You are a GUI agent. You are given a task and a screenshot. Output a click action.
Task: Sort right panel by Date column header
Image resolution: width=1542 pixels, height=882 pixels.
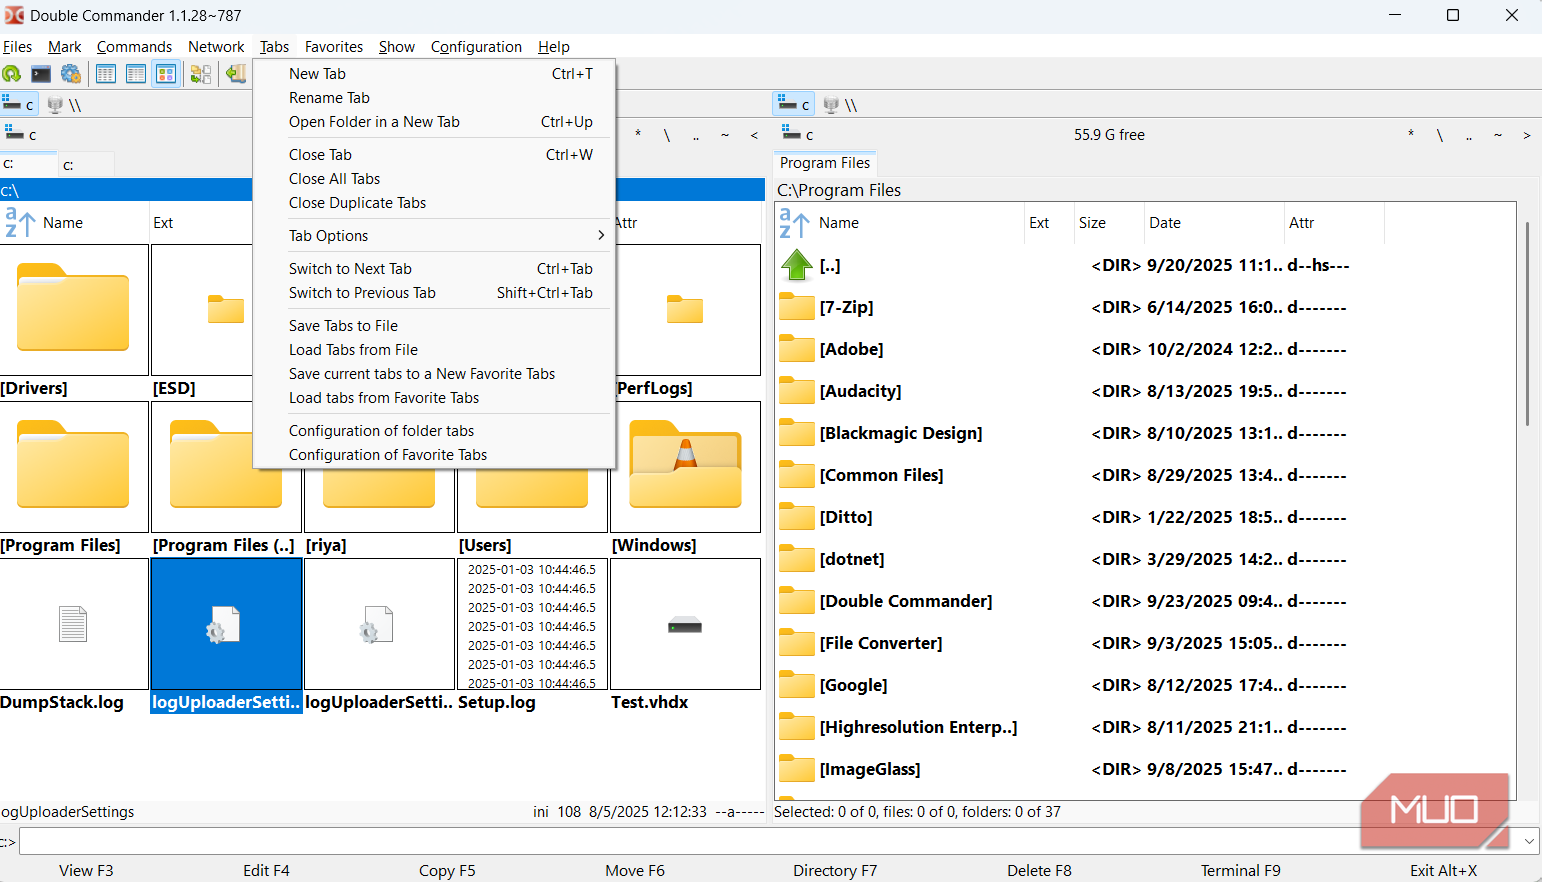coord(1214,223)
